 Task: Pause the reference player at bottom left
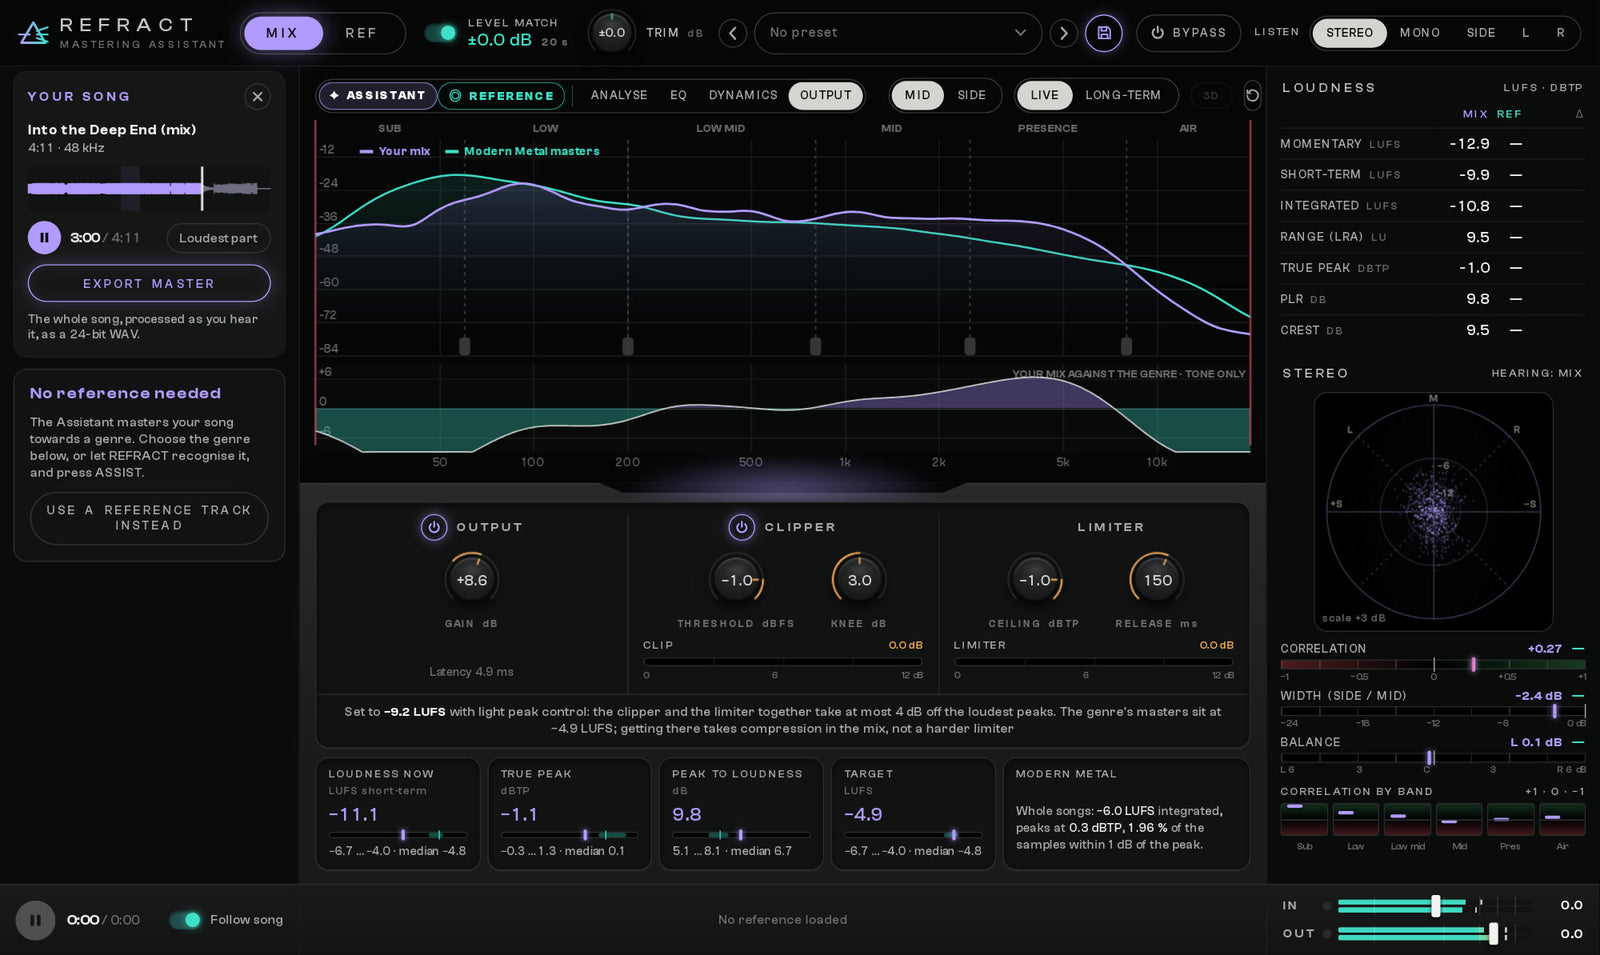pyautogui.click(x=35, y=920)
